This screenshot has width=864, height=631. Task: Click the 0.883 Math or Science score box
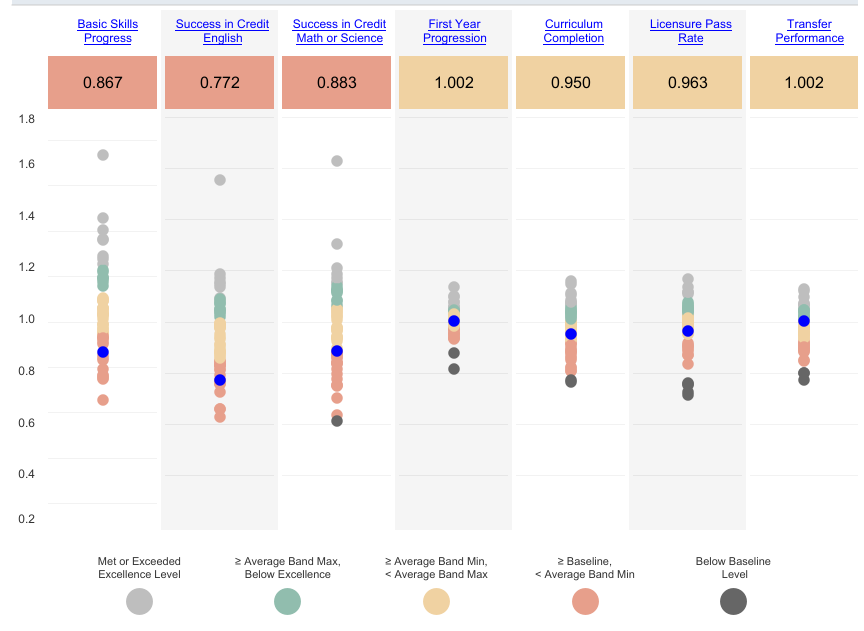tap(337, 82)
